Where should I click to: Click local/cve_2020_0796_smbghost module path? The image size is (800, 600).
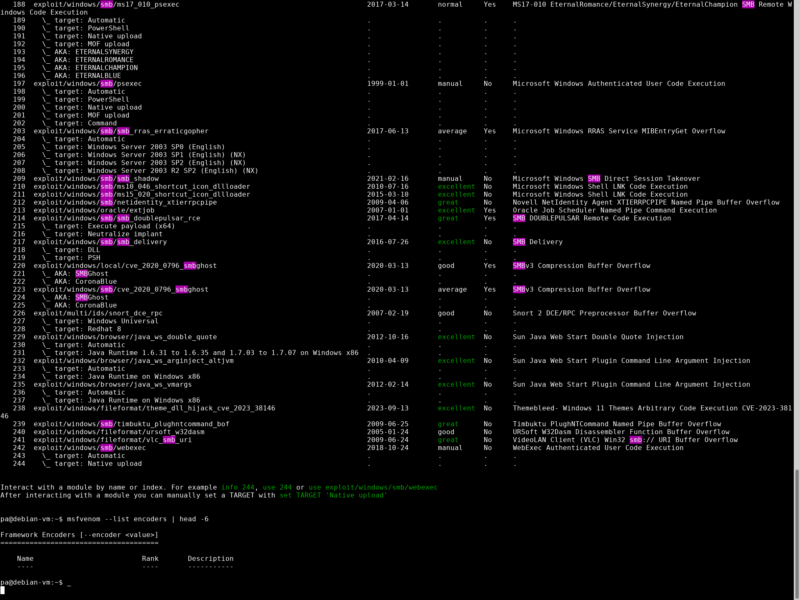125,265
